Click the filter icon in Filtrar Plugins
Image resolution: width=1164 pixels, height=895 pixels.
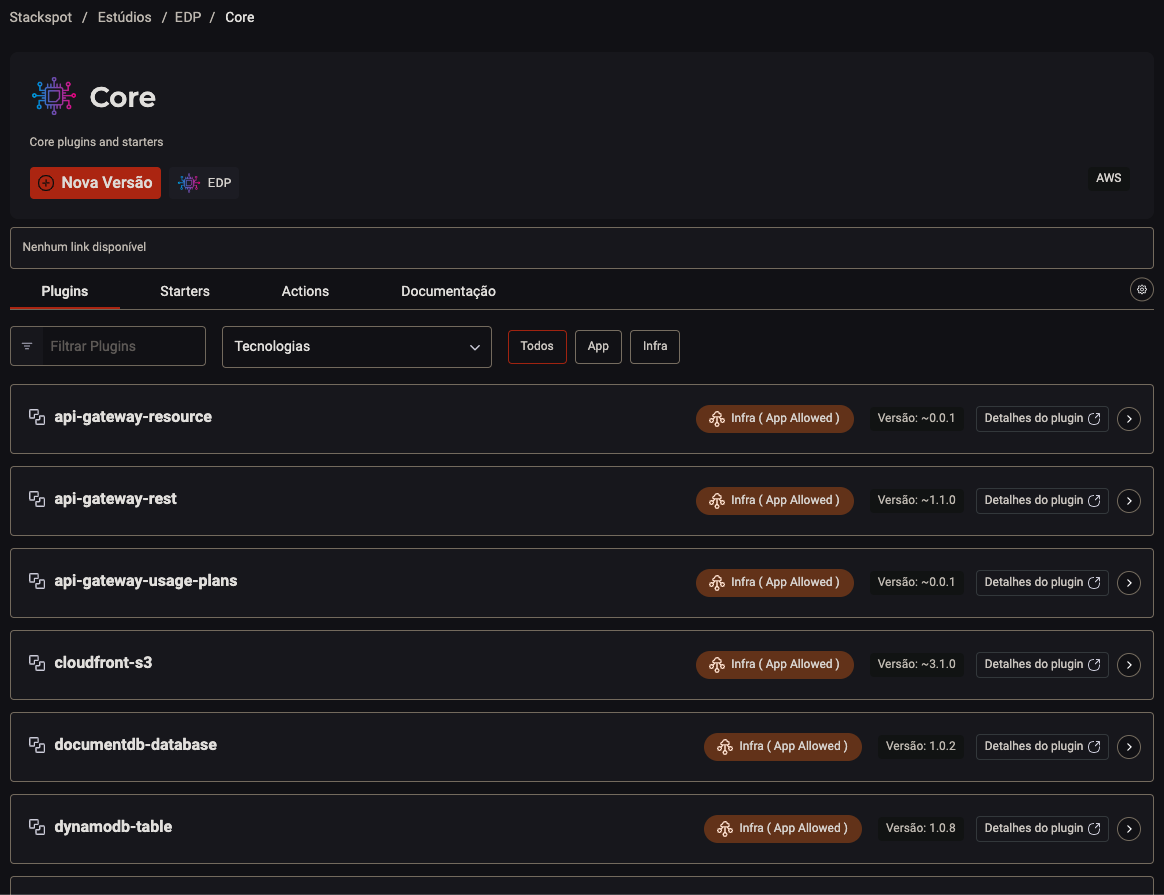tap(27, 346)
